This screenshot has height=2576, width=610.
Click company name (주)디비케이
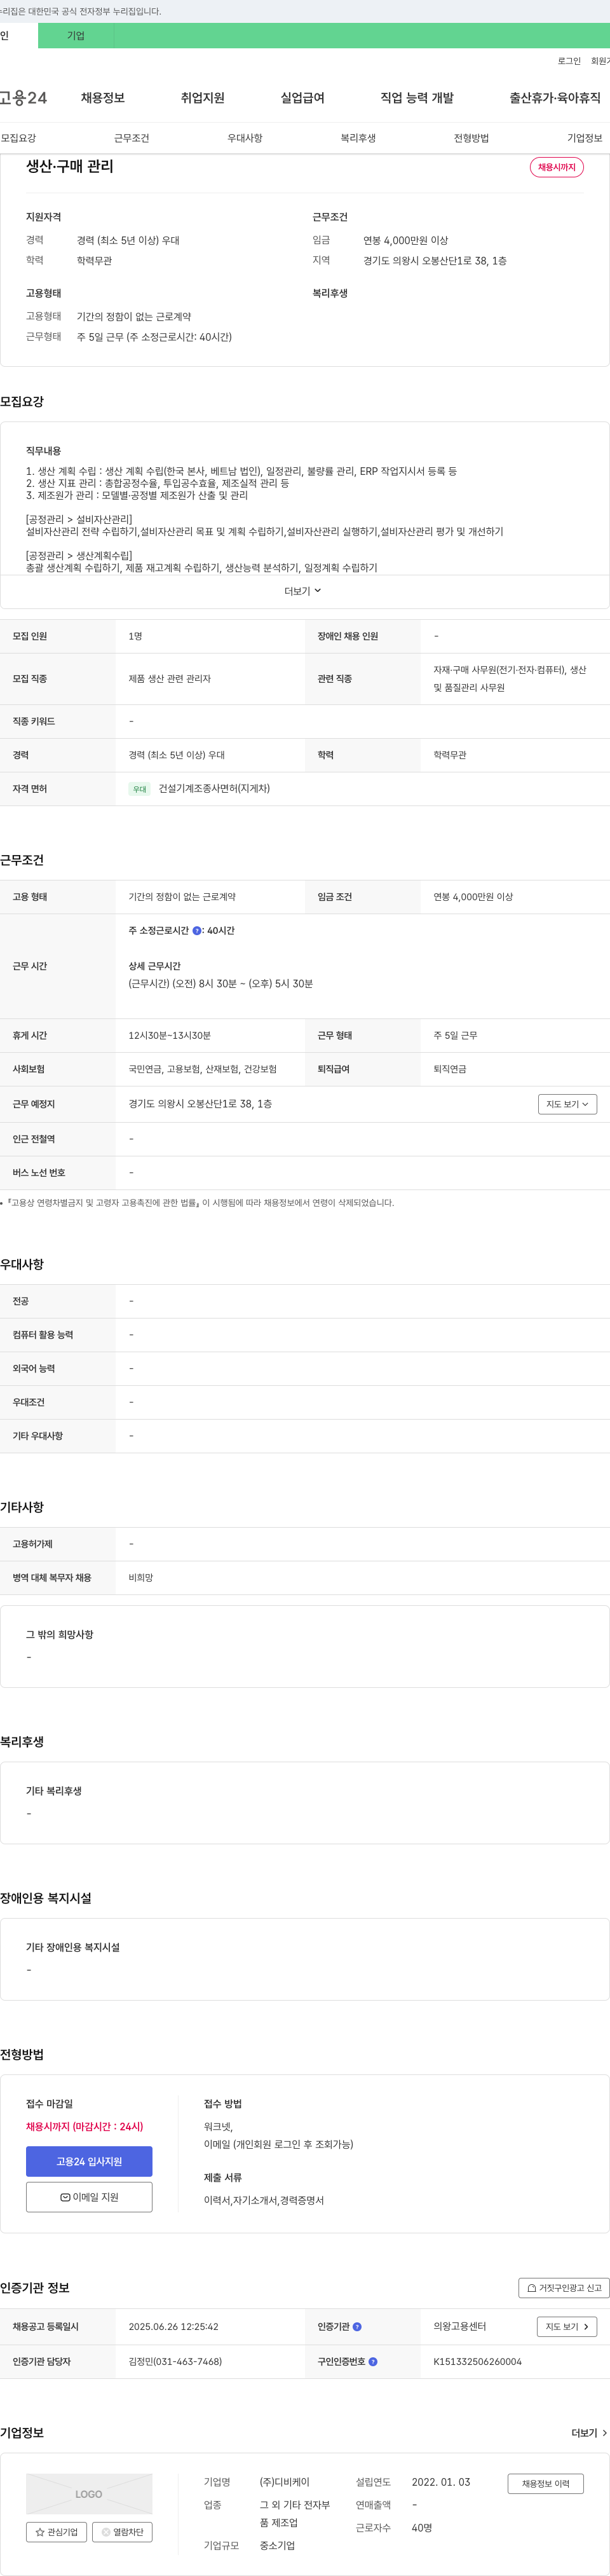pos(285,2482)
